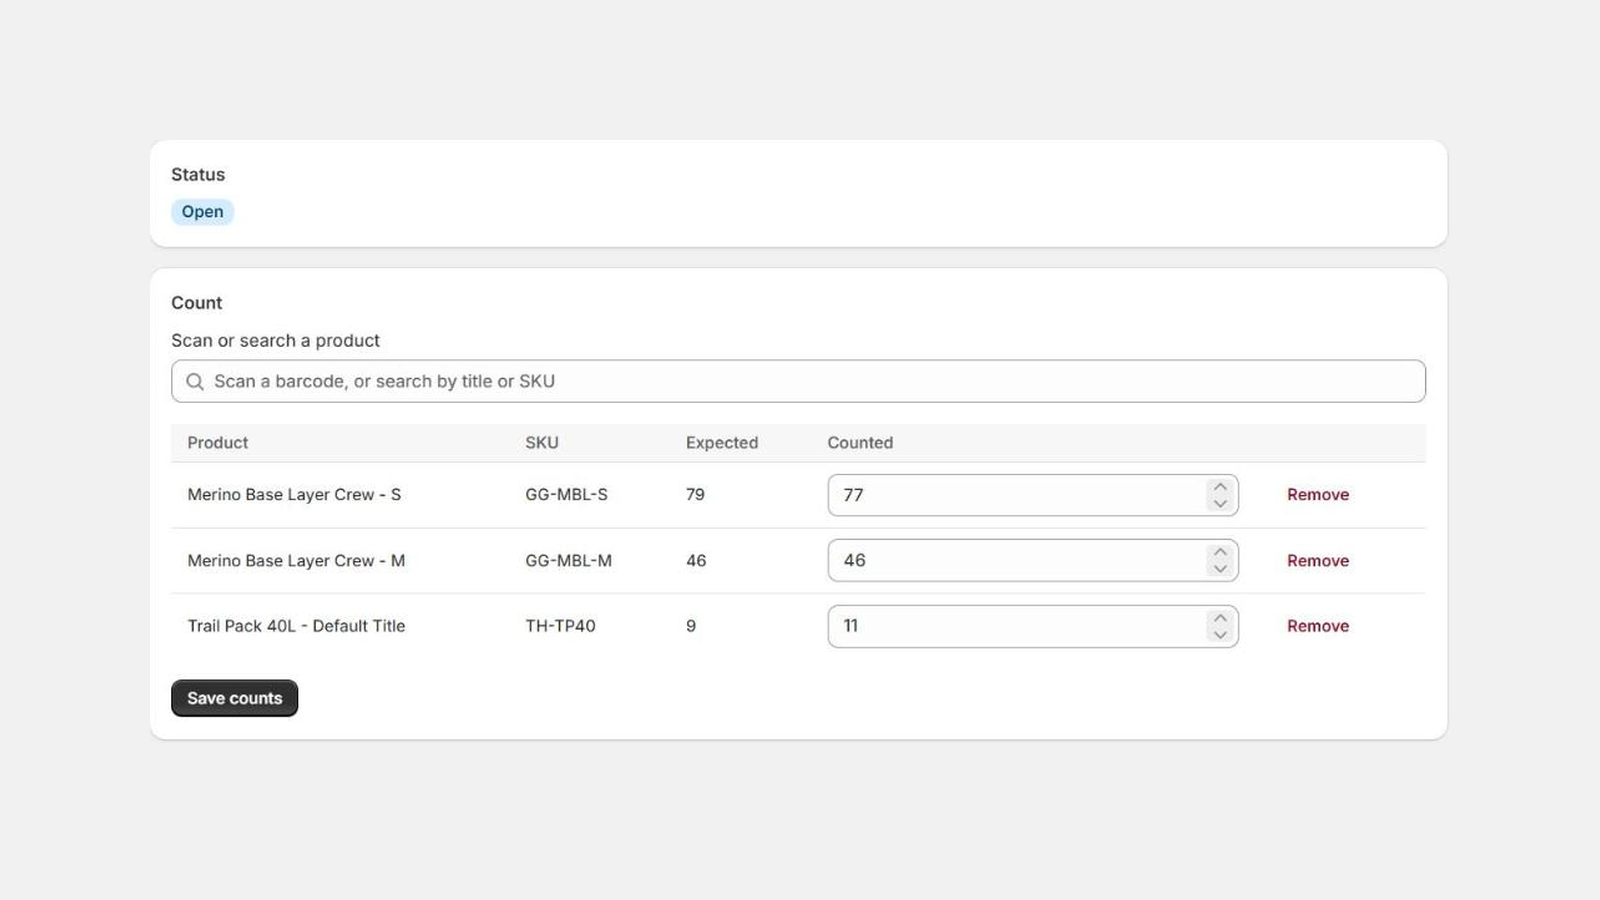Click the Counted column header

click(860, 443)
